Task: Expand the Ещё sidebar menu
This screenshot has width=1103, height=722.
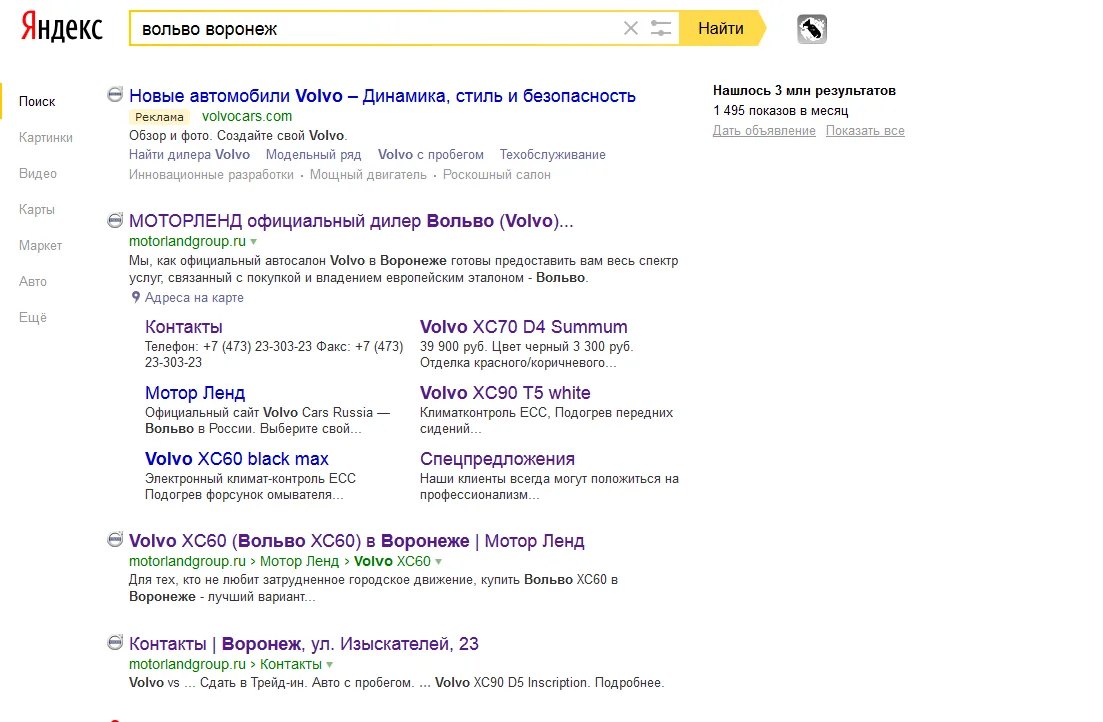Action: click(32, 317)
